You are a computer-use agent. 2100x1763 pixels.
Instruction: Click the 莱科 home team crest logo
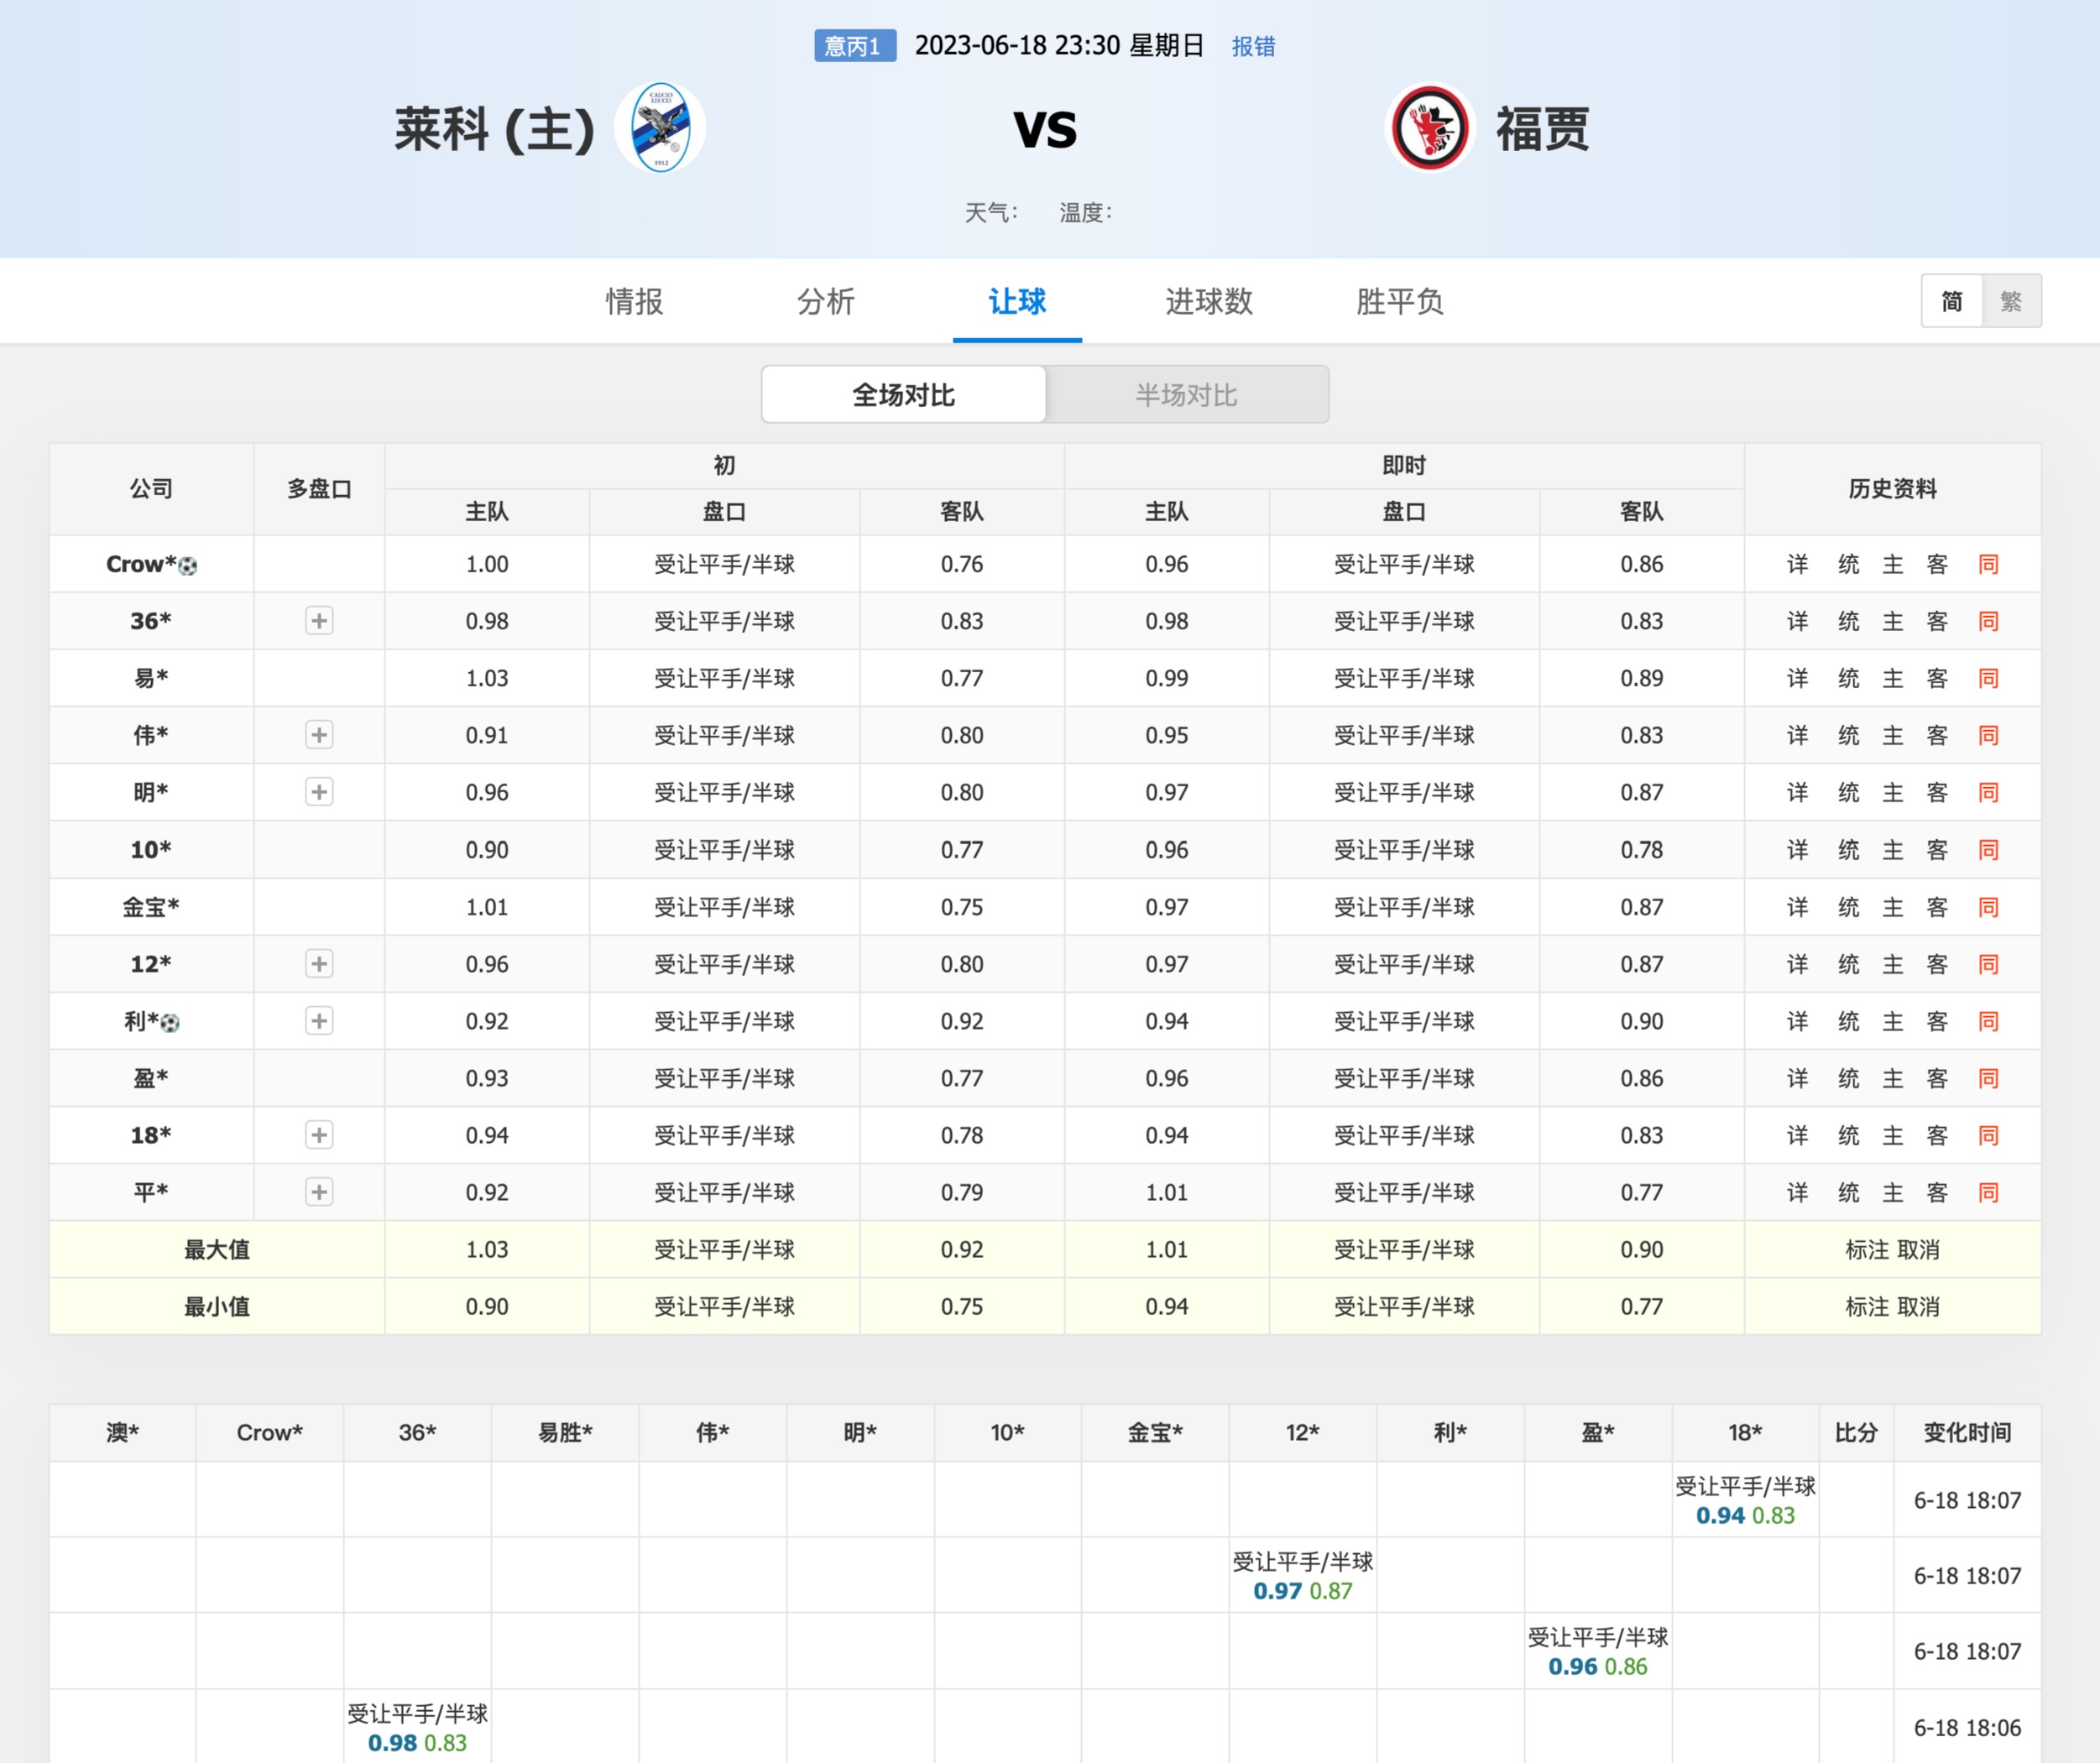(660, 128)
